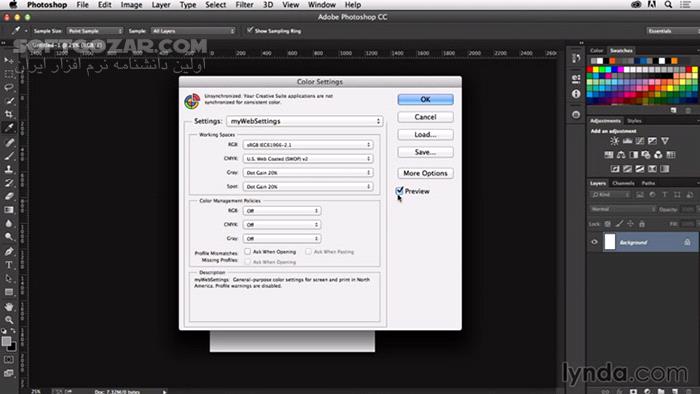Select the Background layer thumbnail

(609, 242)
